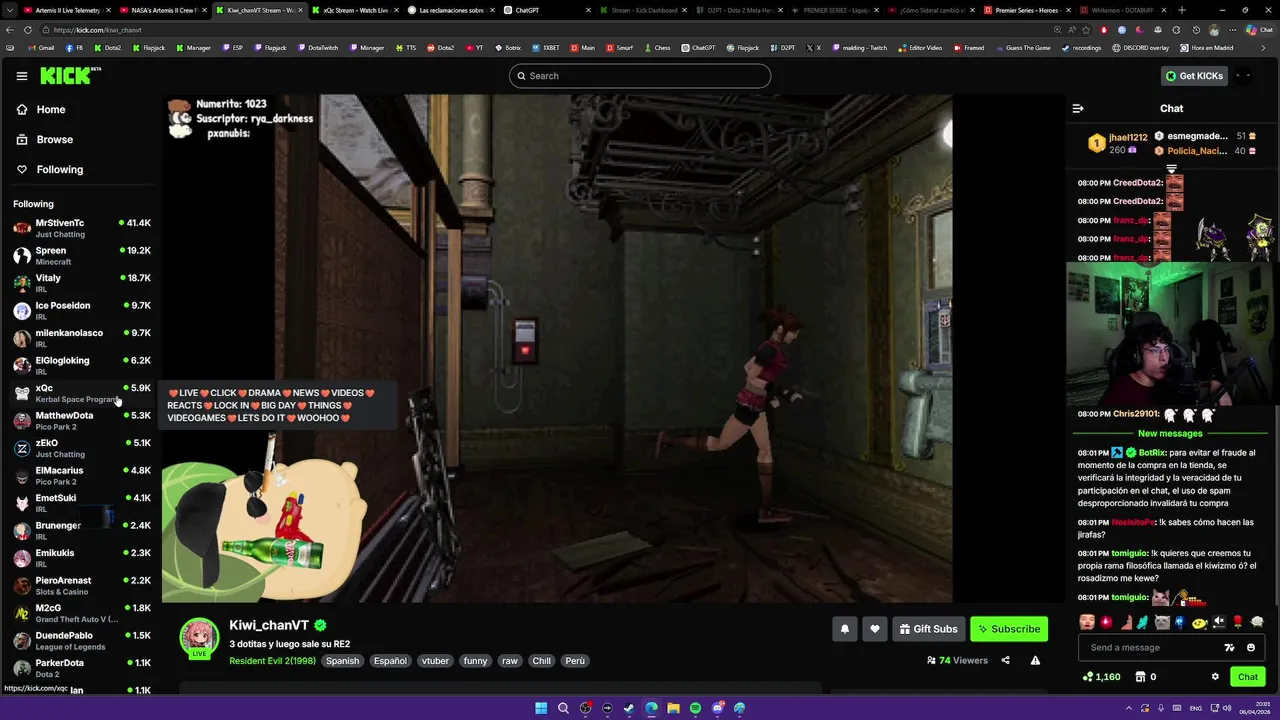1280x720 pixels.
Task: Open the hamburger sidebar menu
Action: [x=21, y=76]
